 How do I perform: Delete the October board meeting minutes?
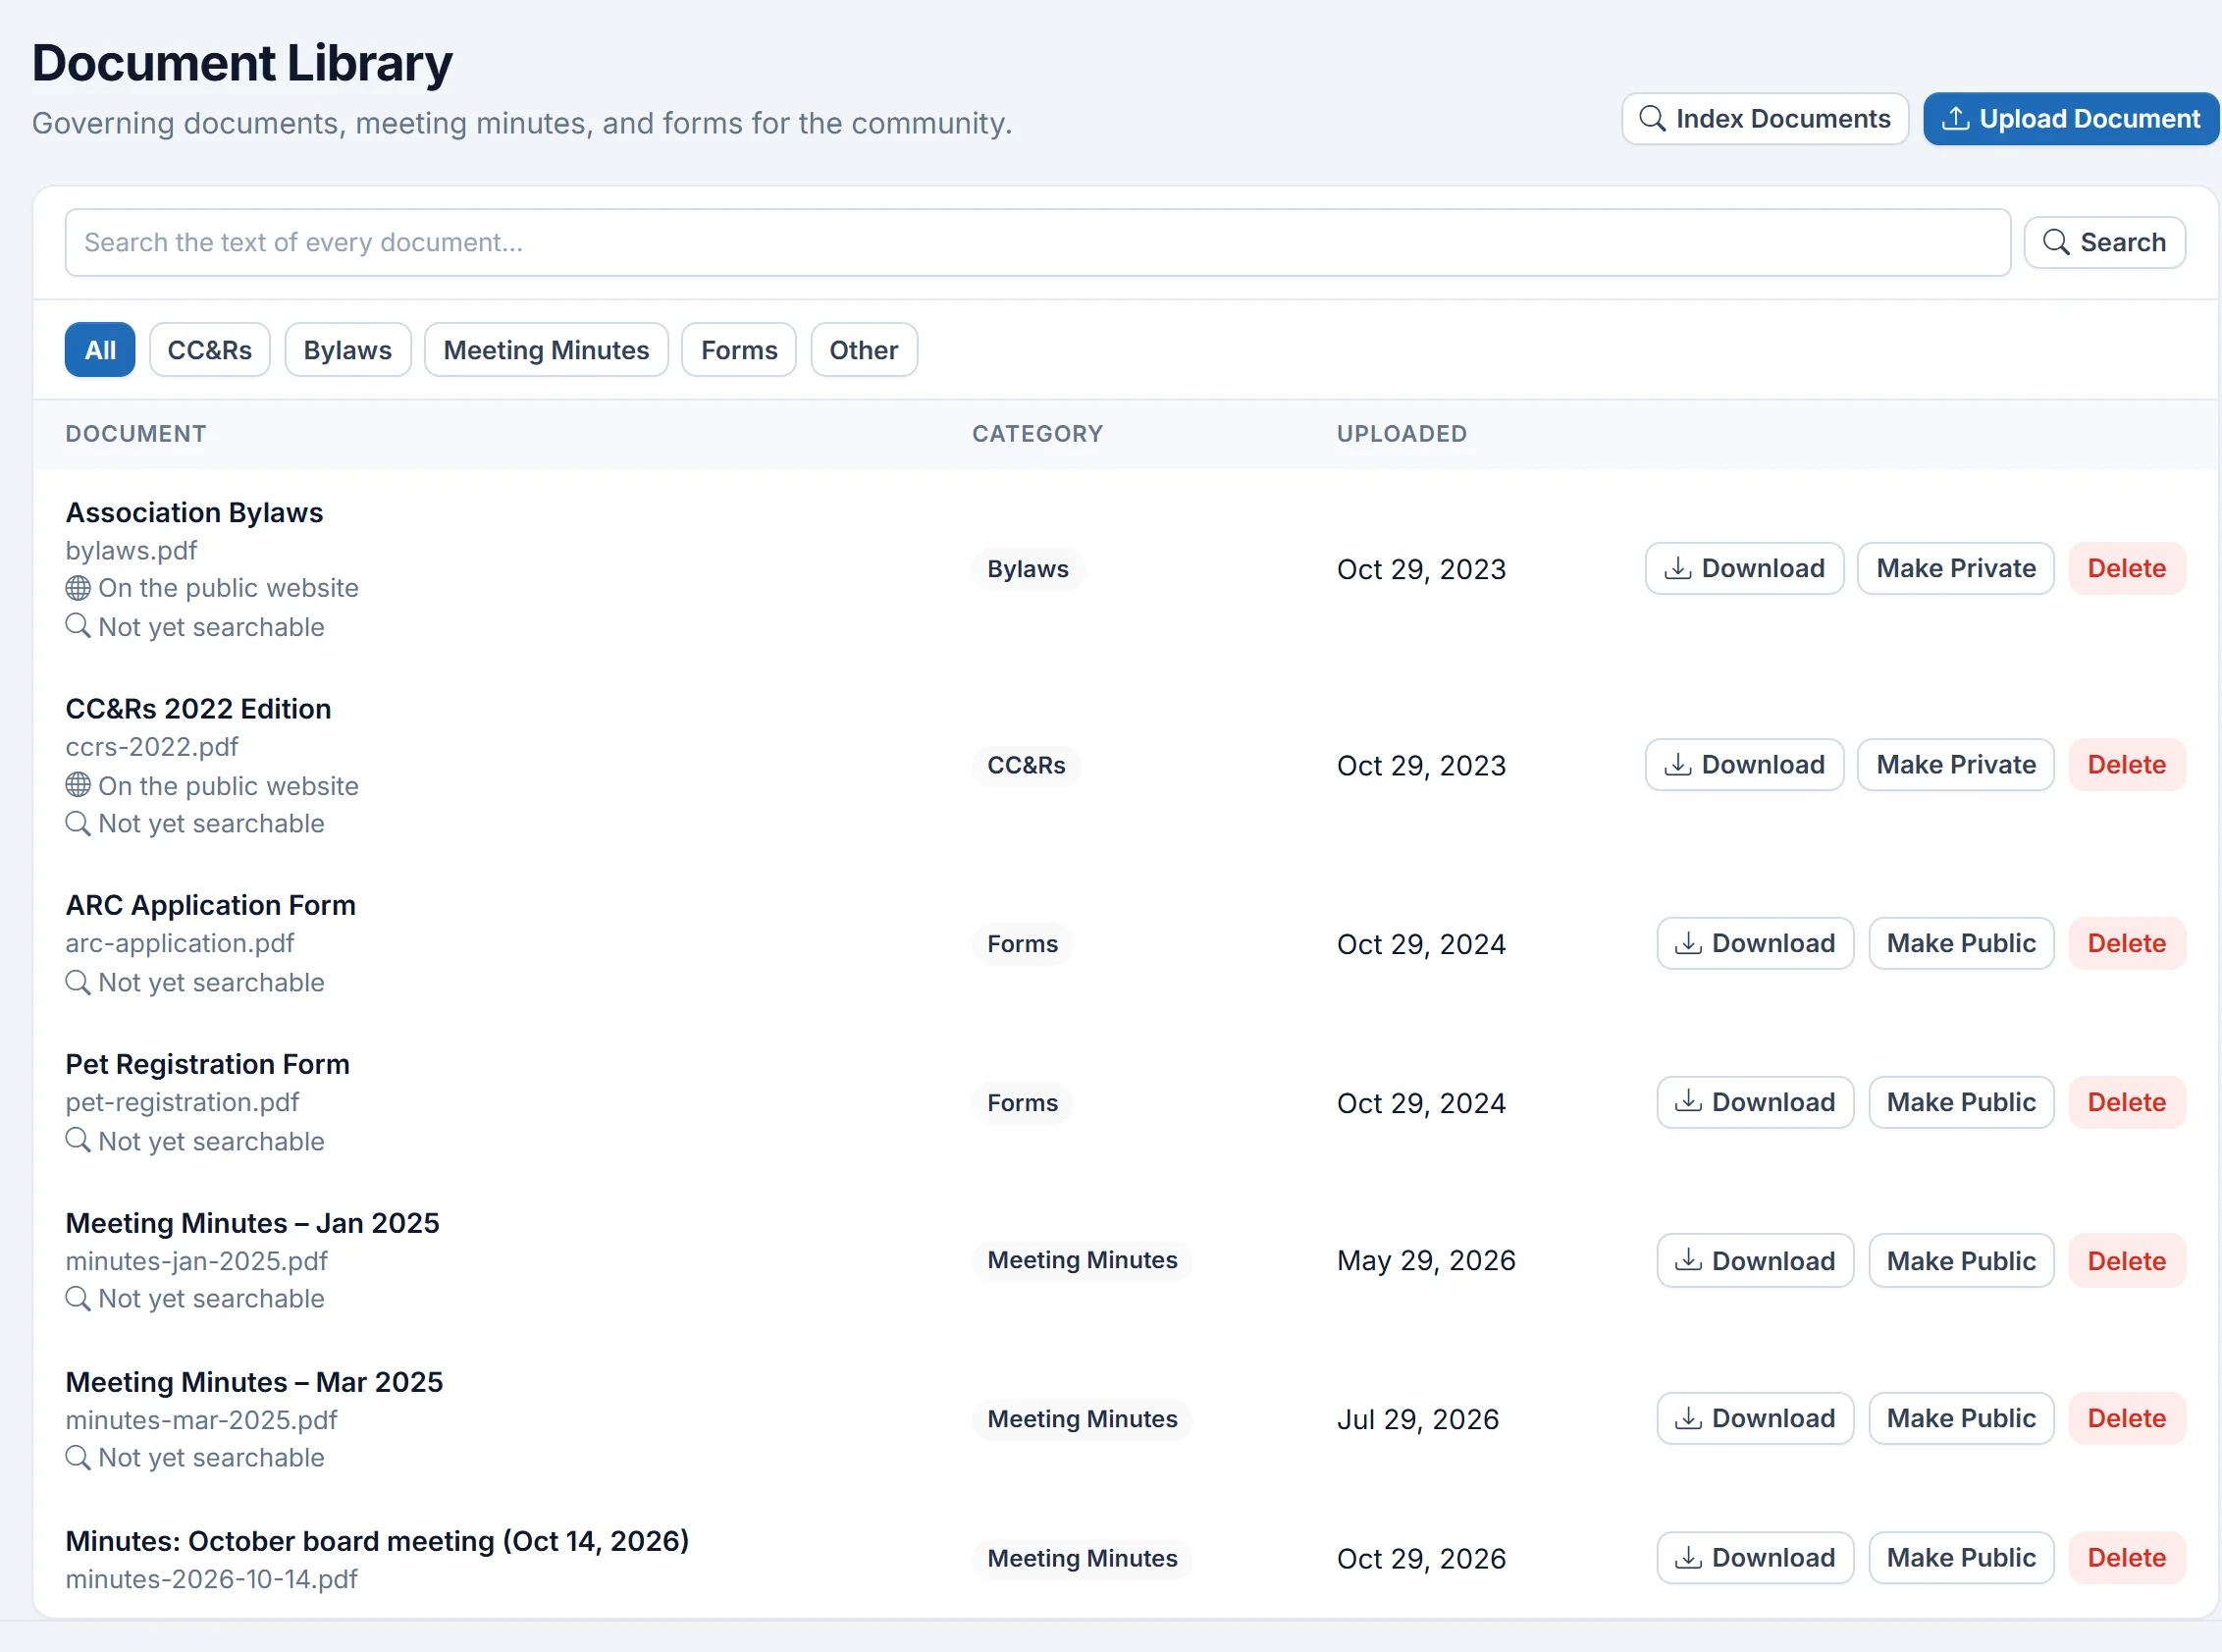click(x=2127, y=1558)
